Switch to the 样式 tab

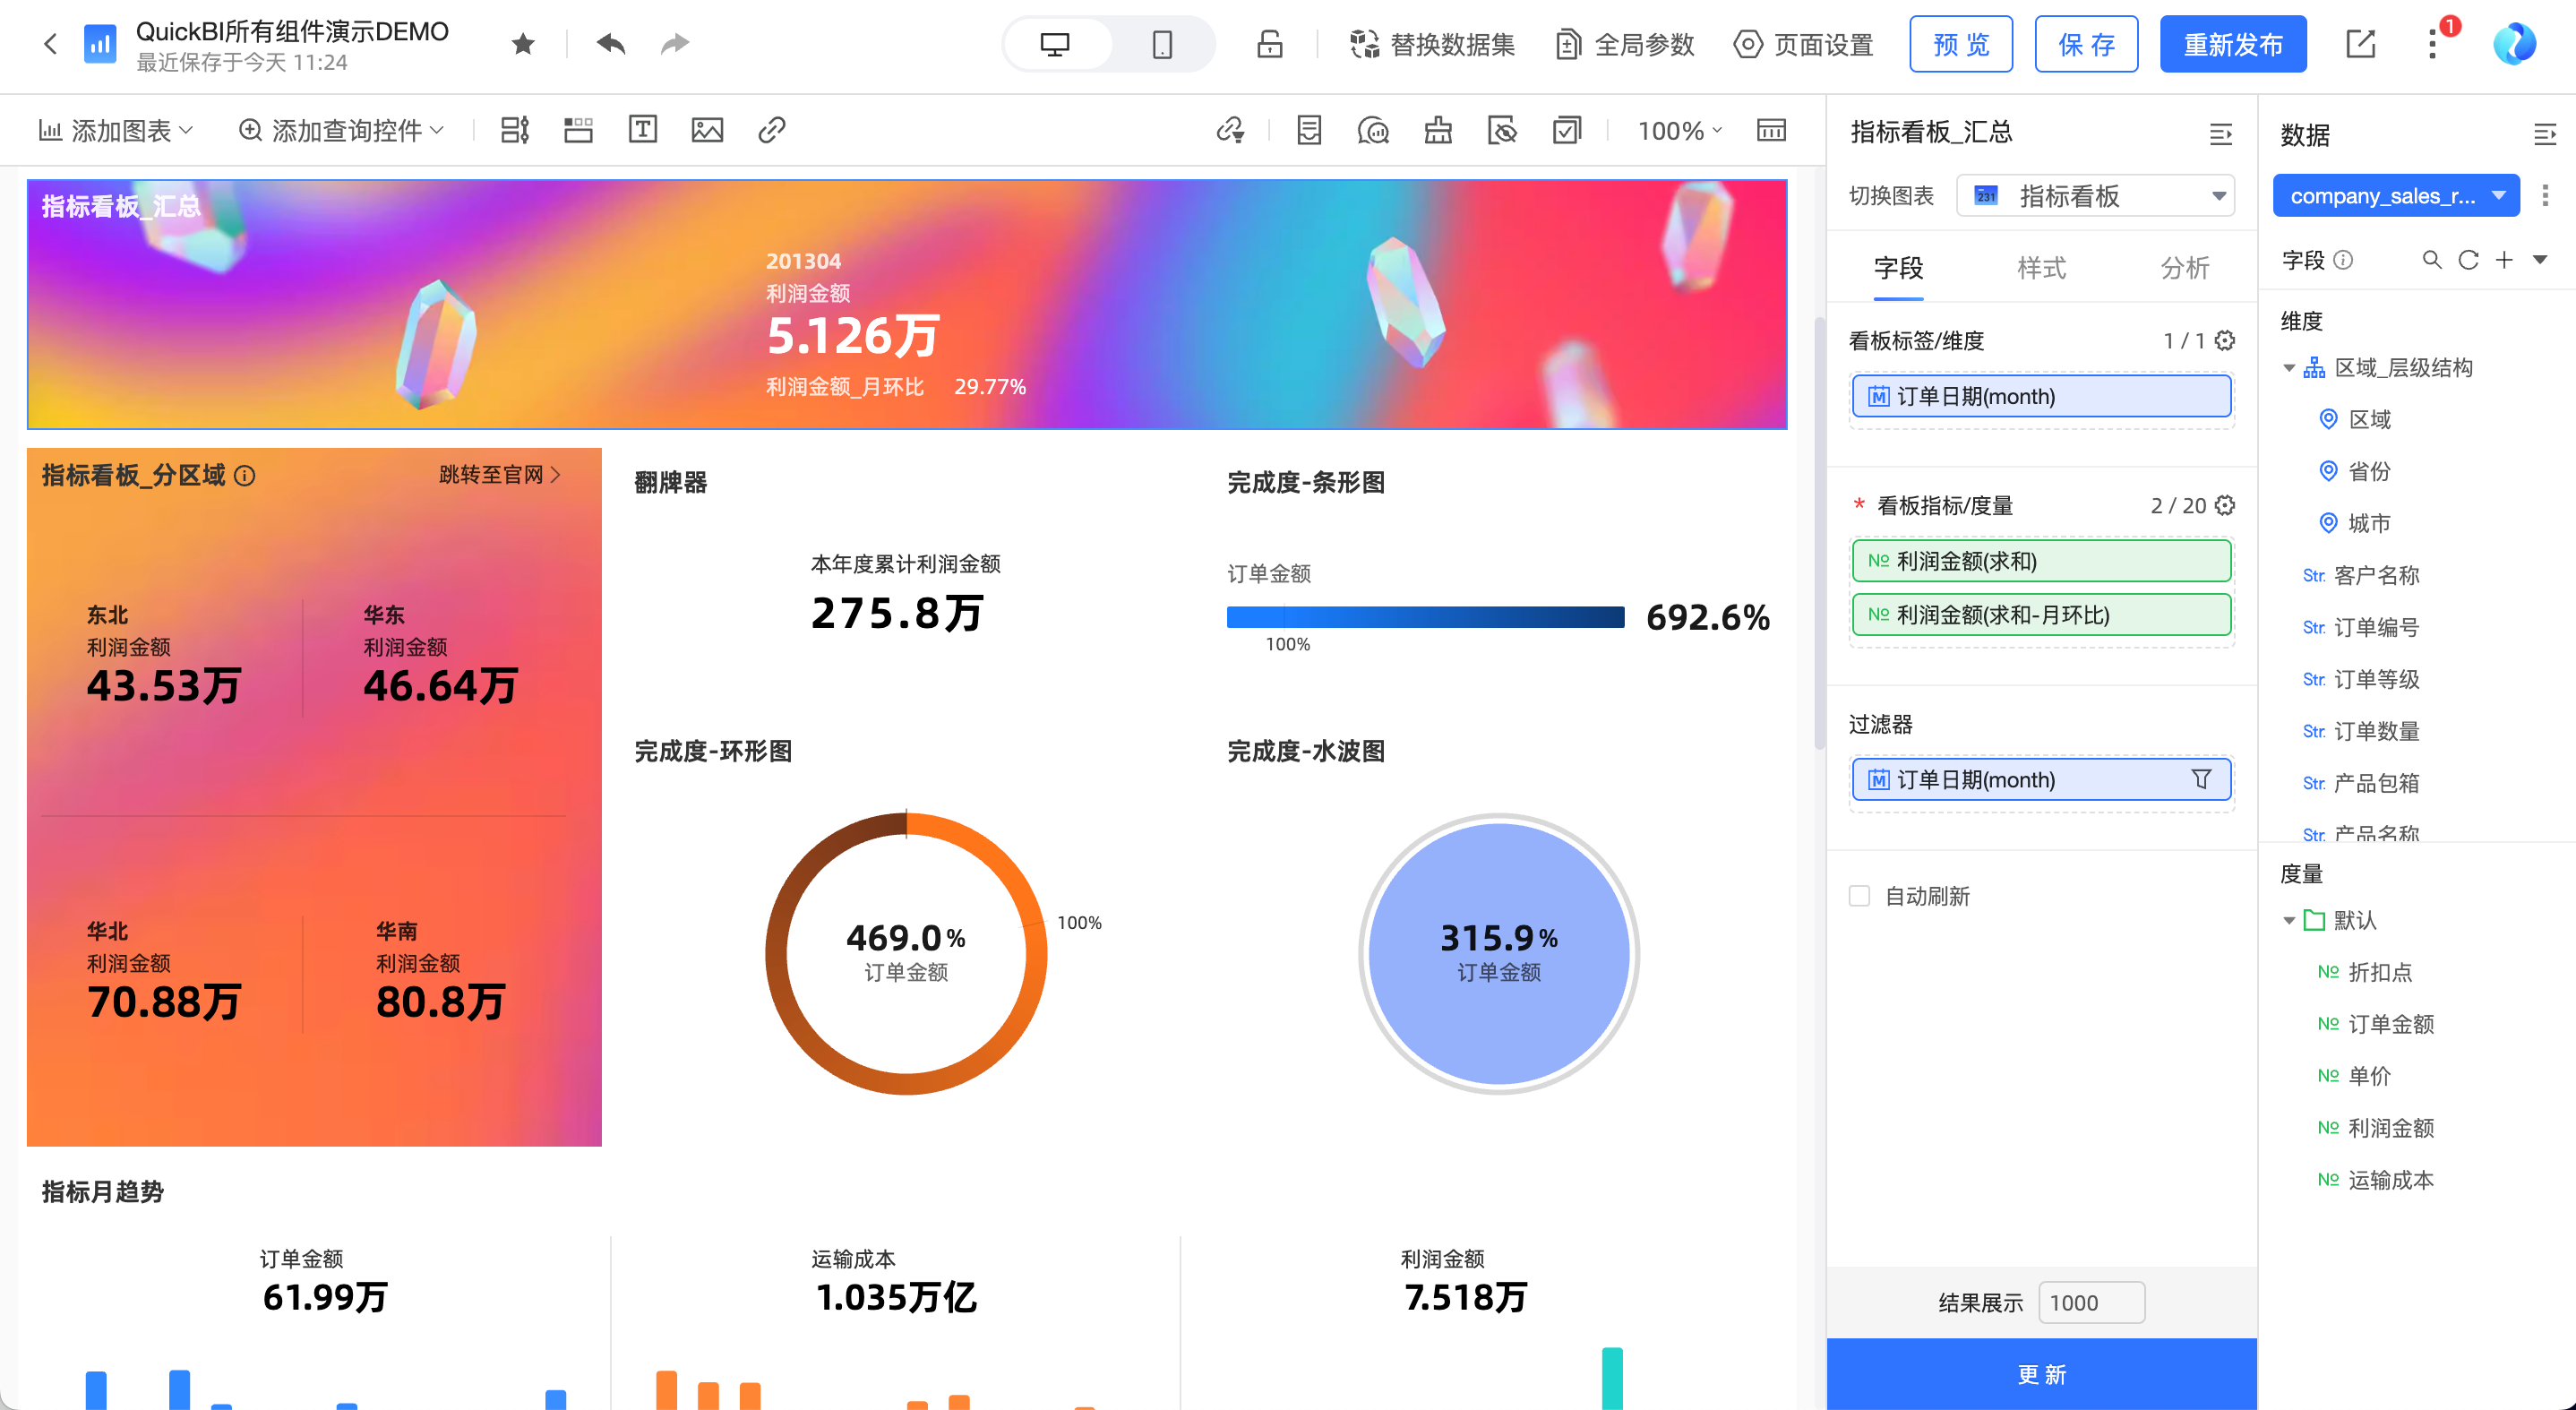click(x=2041, y=268)
